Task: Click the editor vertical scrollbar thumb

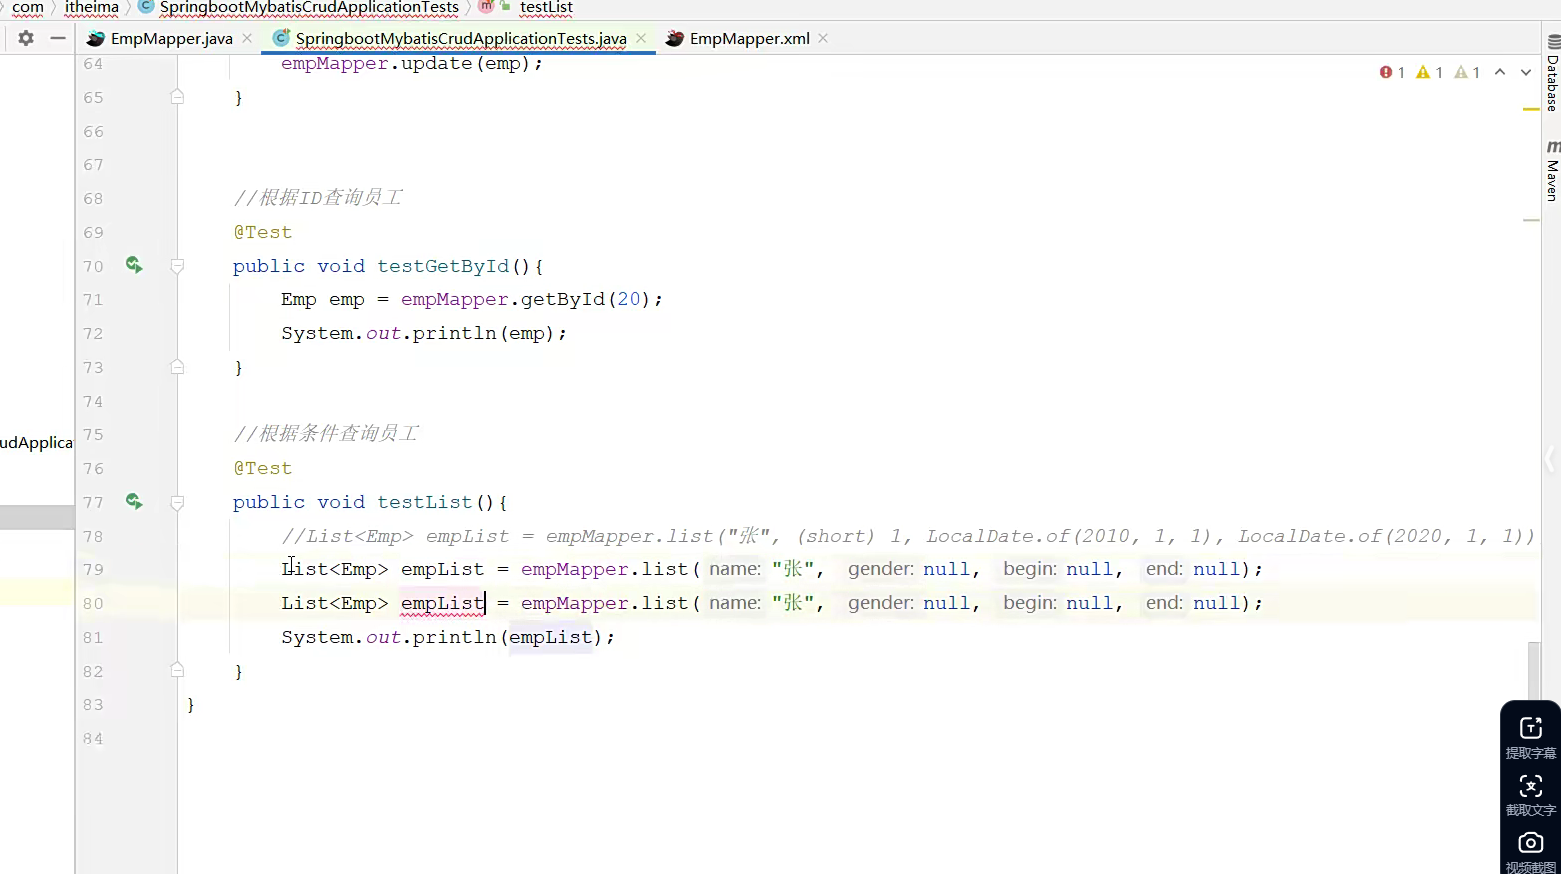Action: (x=1534, y=672)
